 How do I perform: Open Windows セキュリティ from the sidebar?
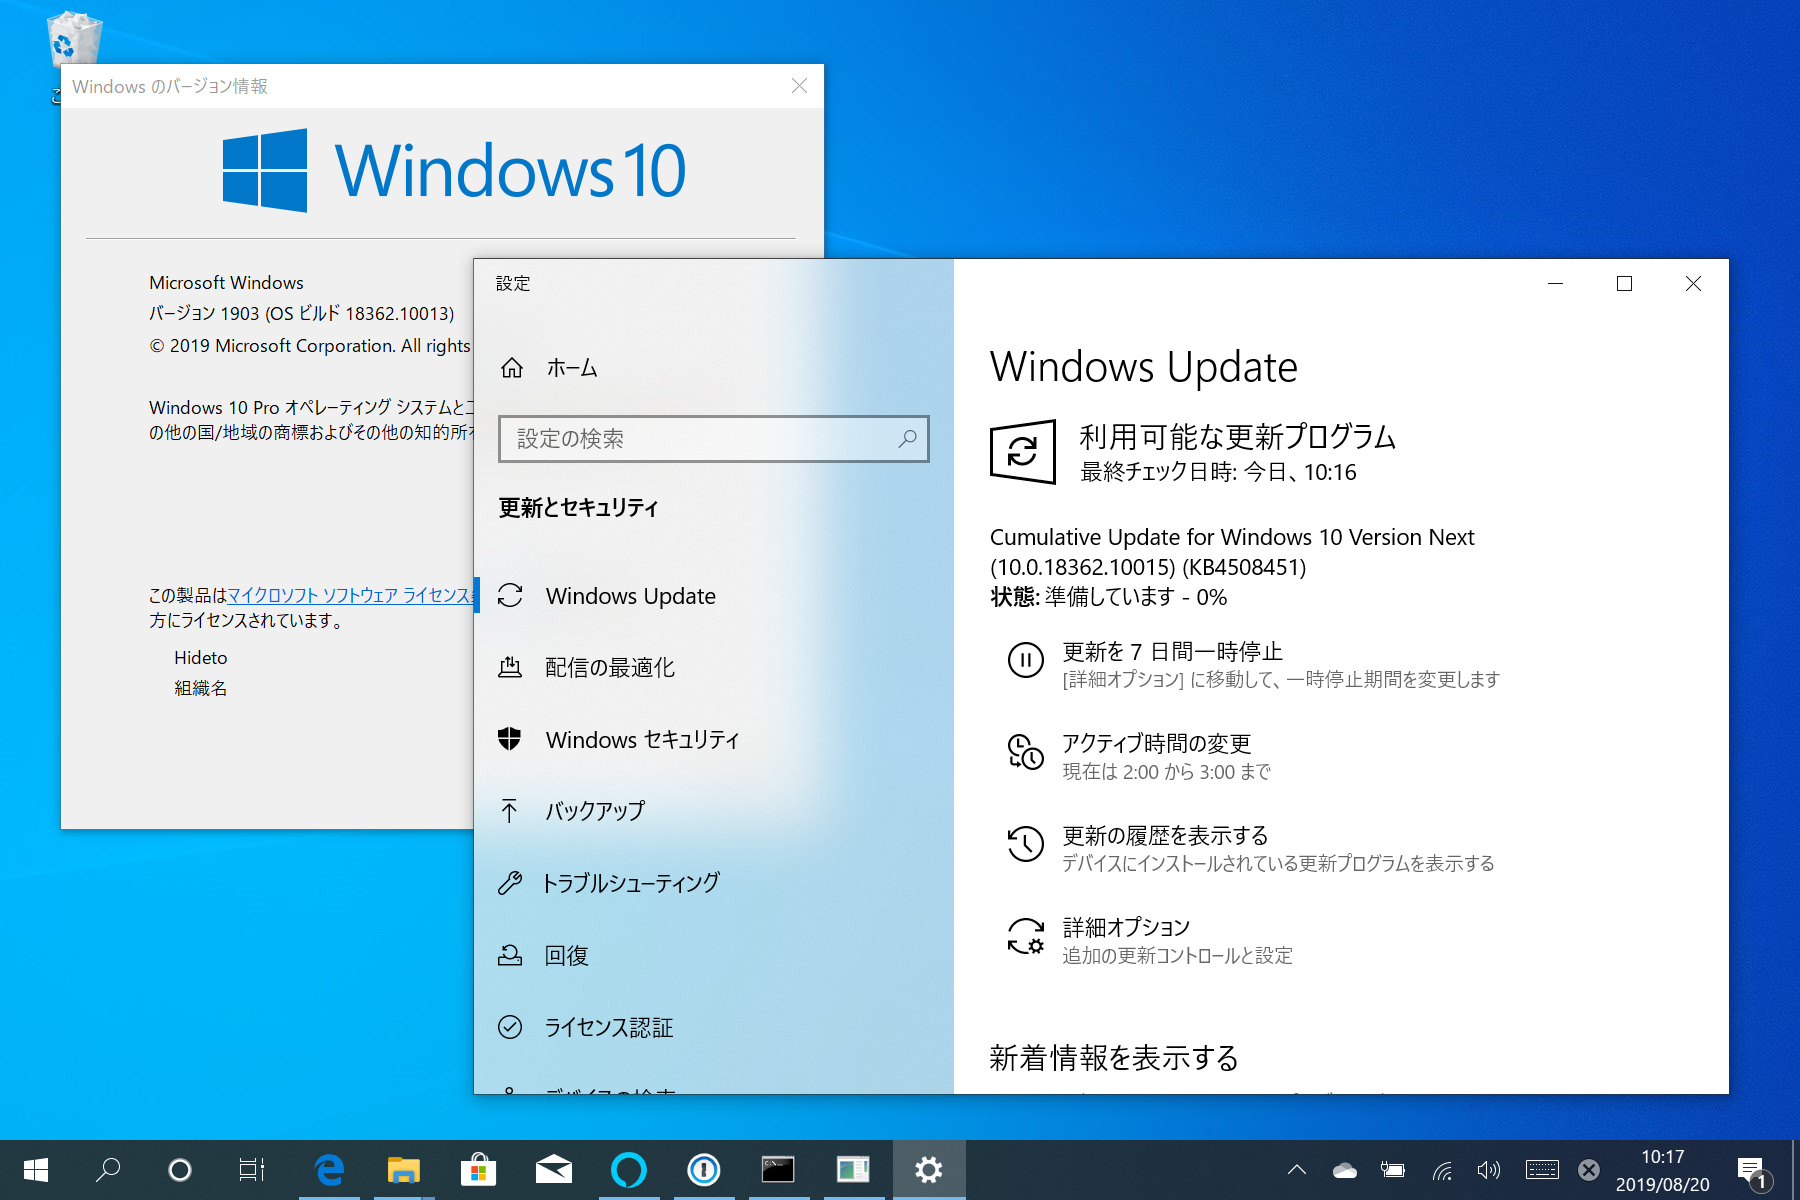point(641,740)
